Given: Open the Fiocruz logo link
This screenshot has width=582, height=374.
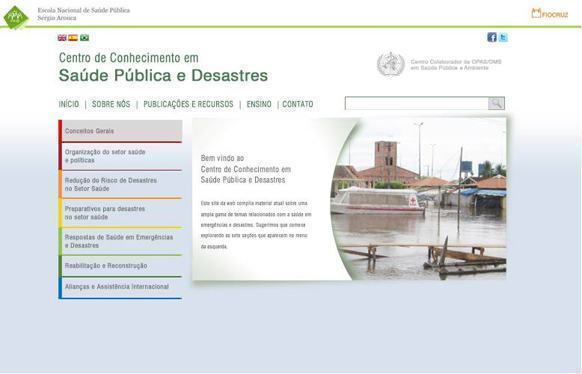Looking at the screenshot, I should (x=550, y=14).
